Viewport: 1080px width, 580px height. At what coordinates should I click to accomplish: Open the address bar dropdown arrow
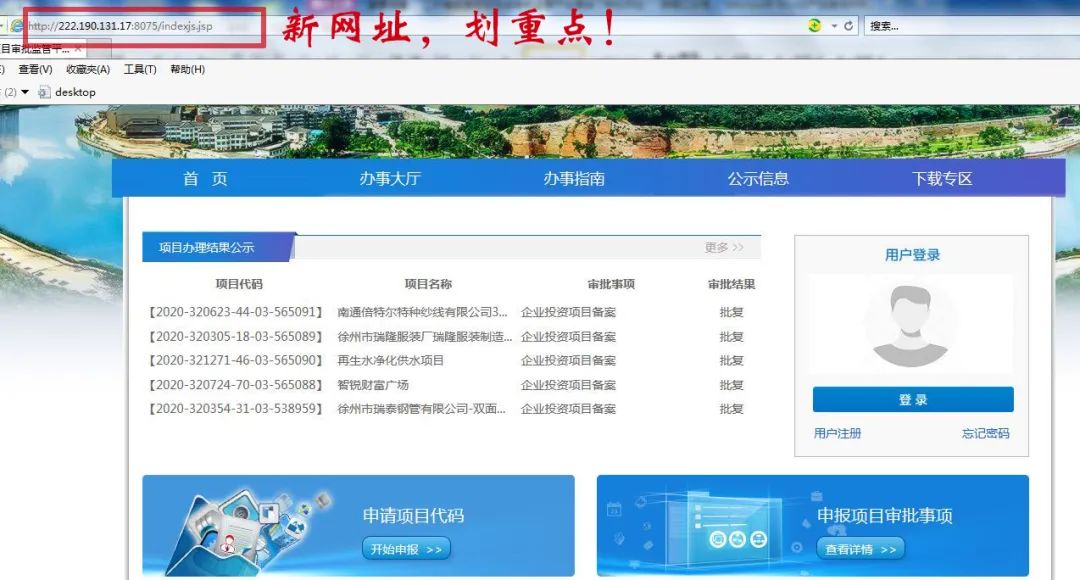834,26
